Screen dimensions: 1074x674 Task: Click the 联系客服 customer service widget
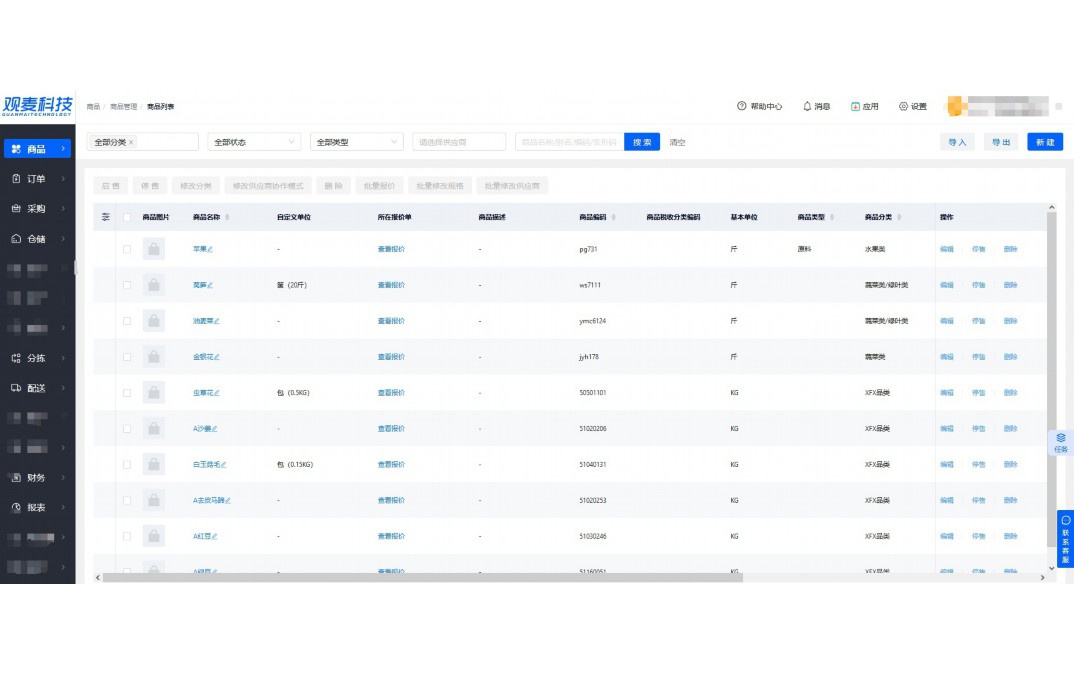(x=1065, y=540)
